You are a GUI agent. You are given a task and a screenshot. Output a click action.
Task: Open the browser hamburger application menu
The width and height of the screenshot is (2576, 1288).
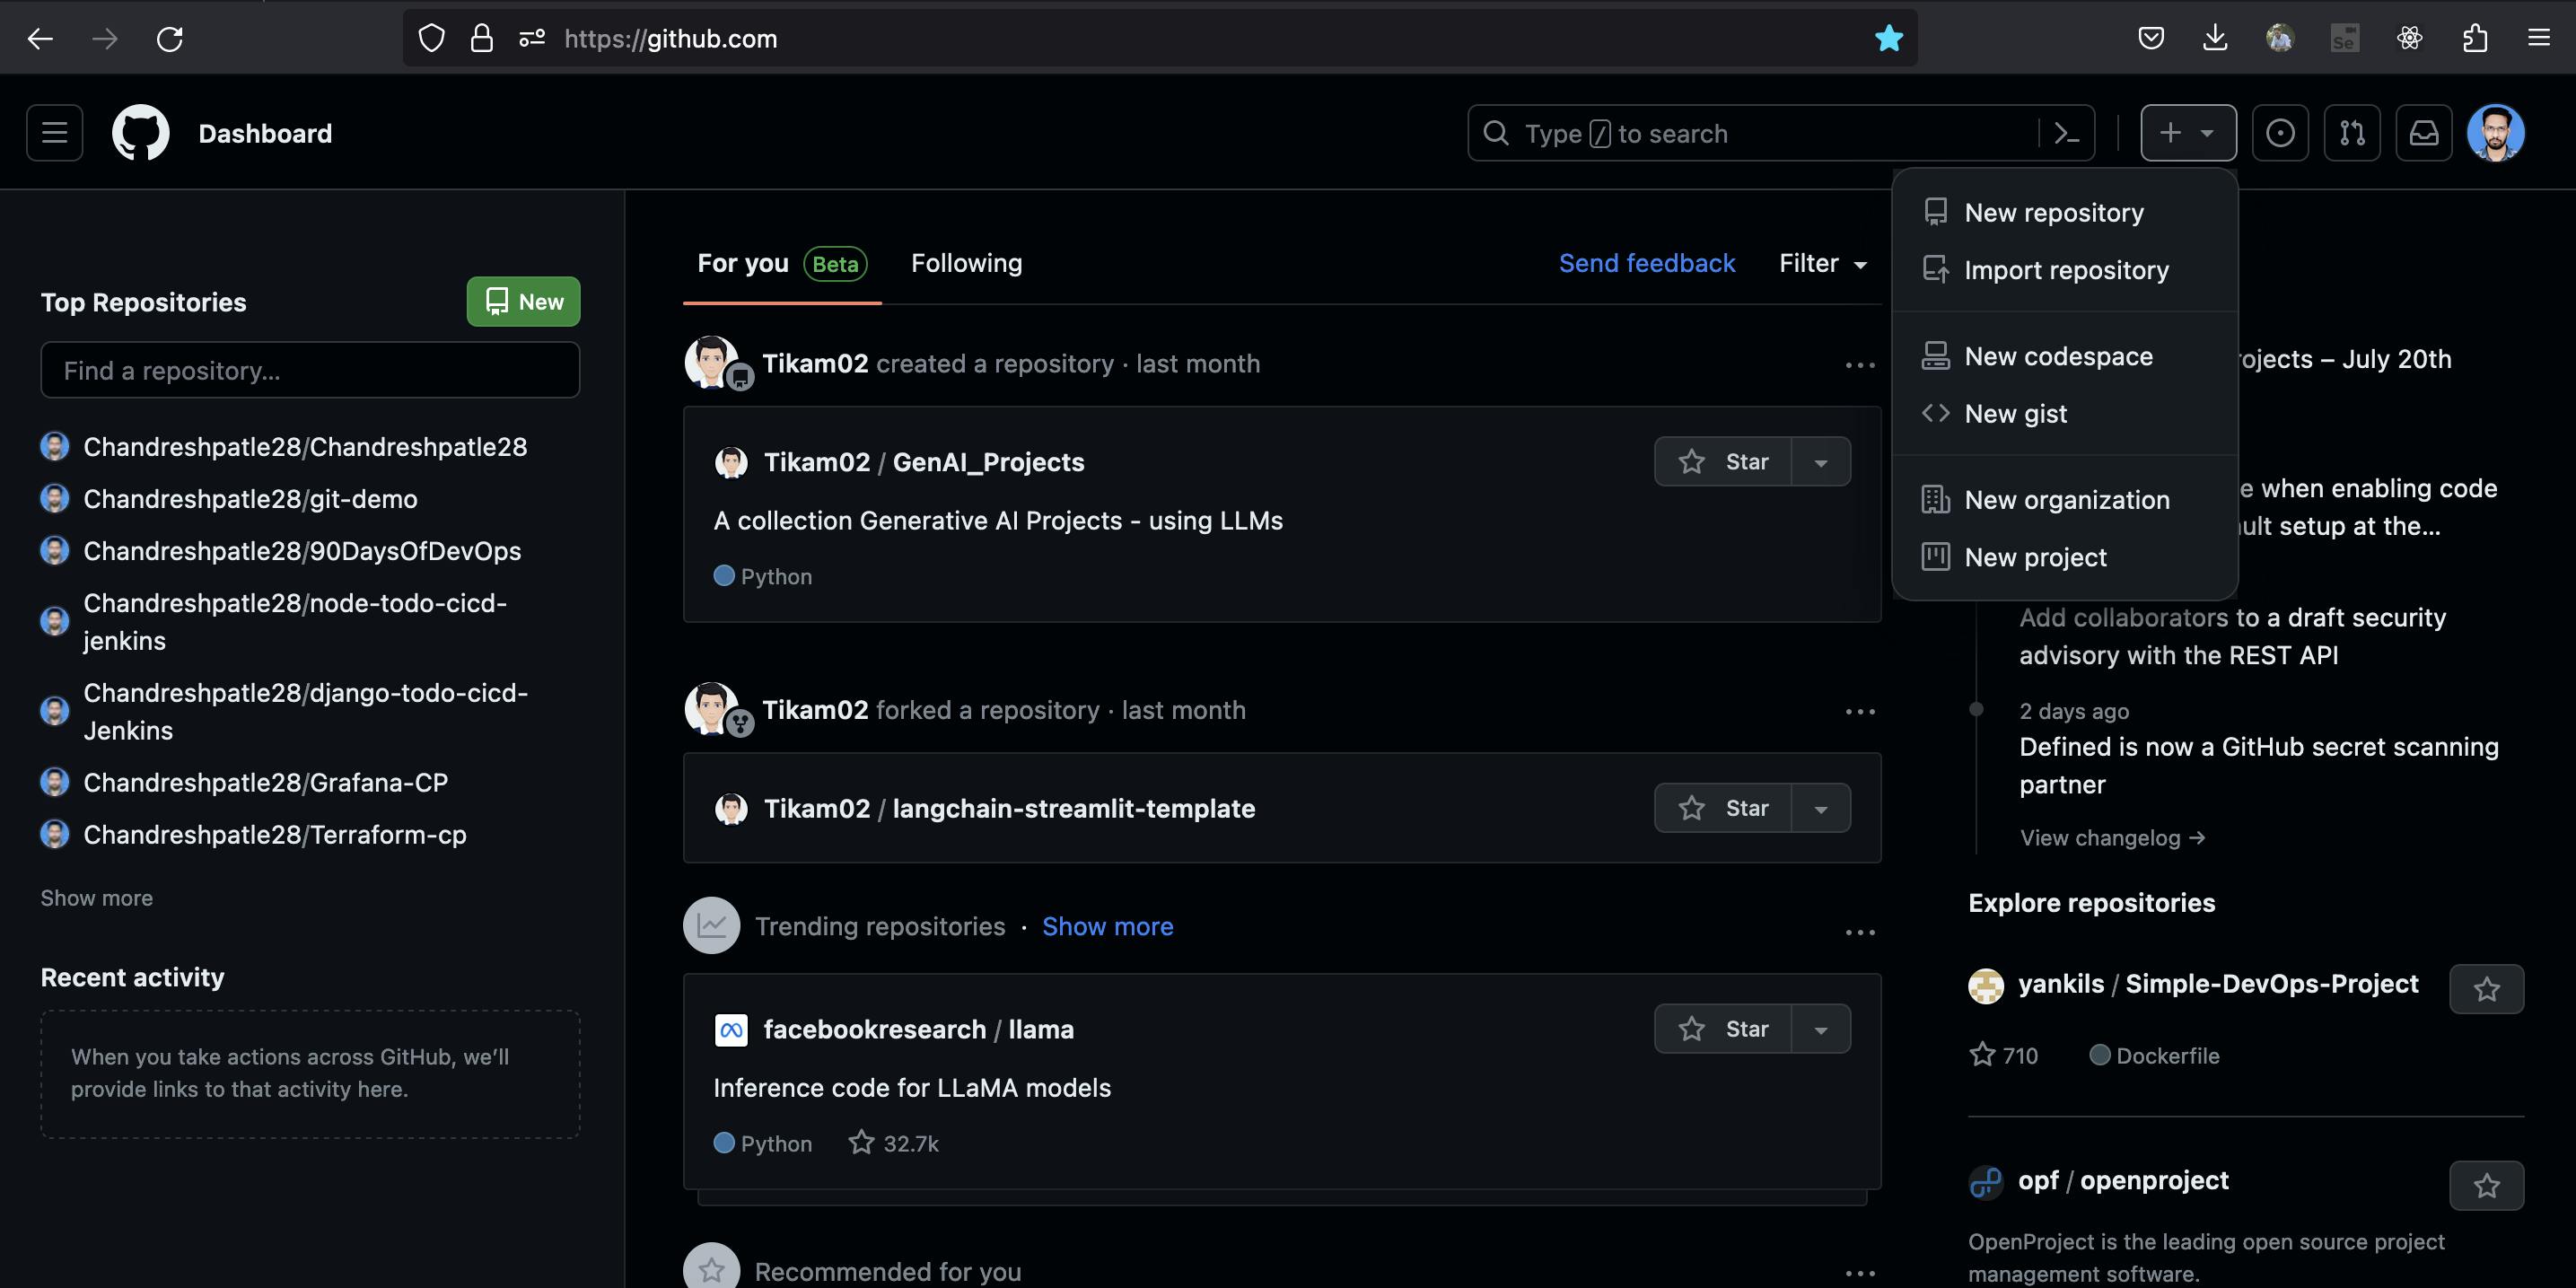2539,38
